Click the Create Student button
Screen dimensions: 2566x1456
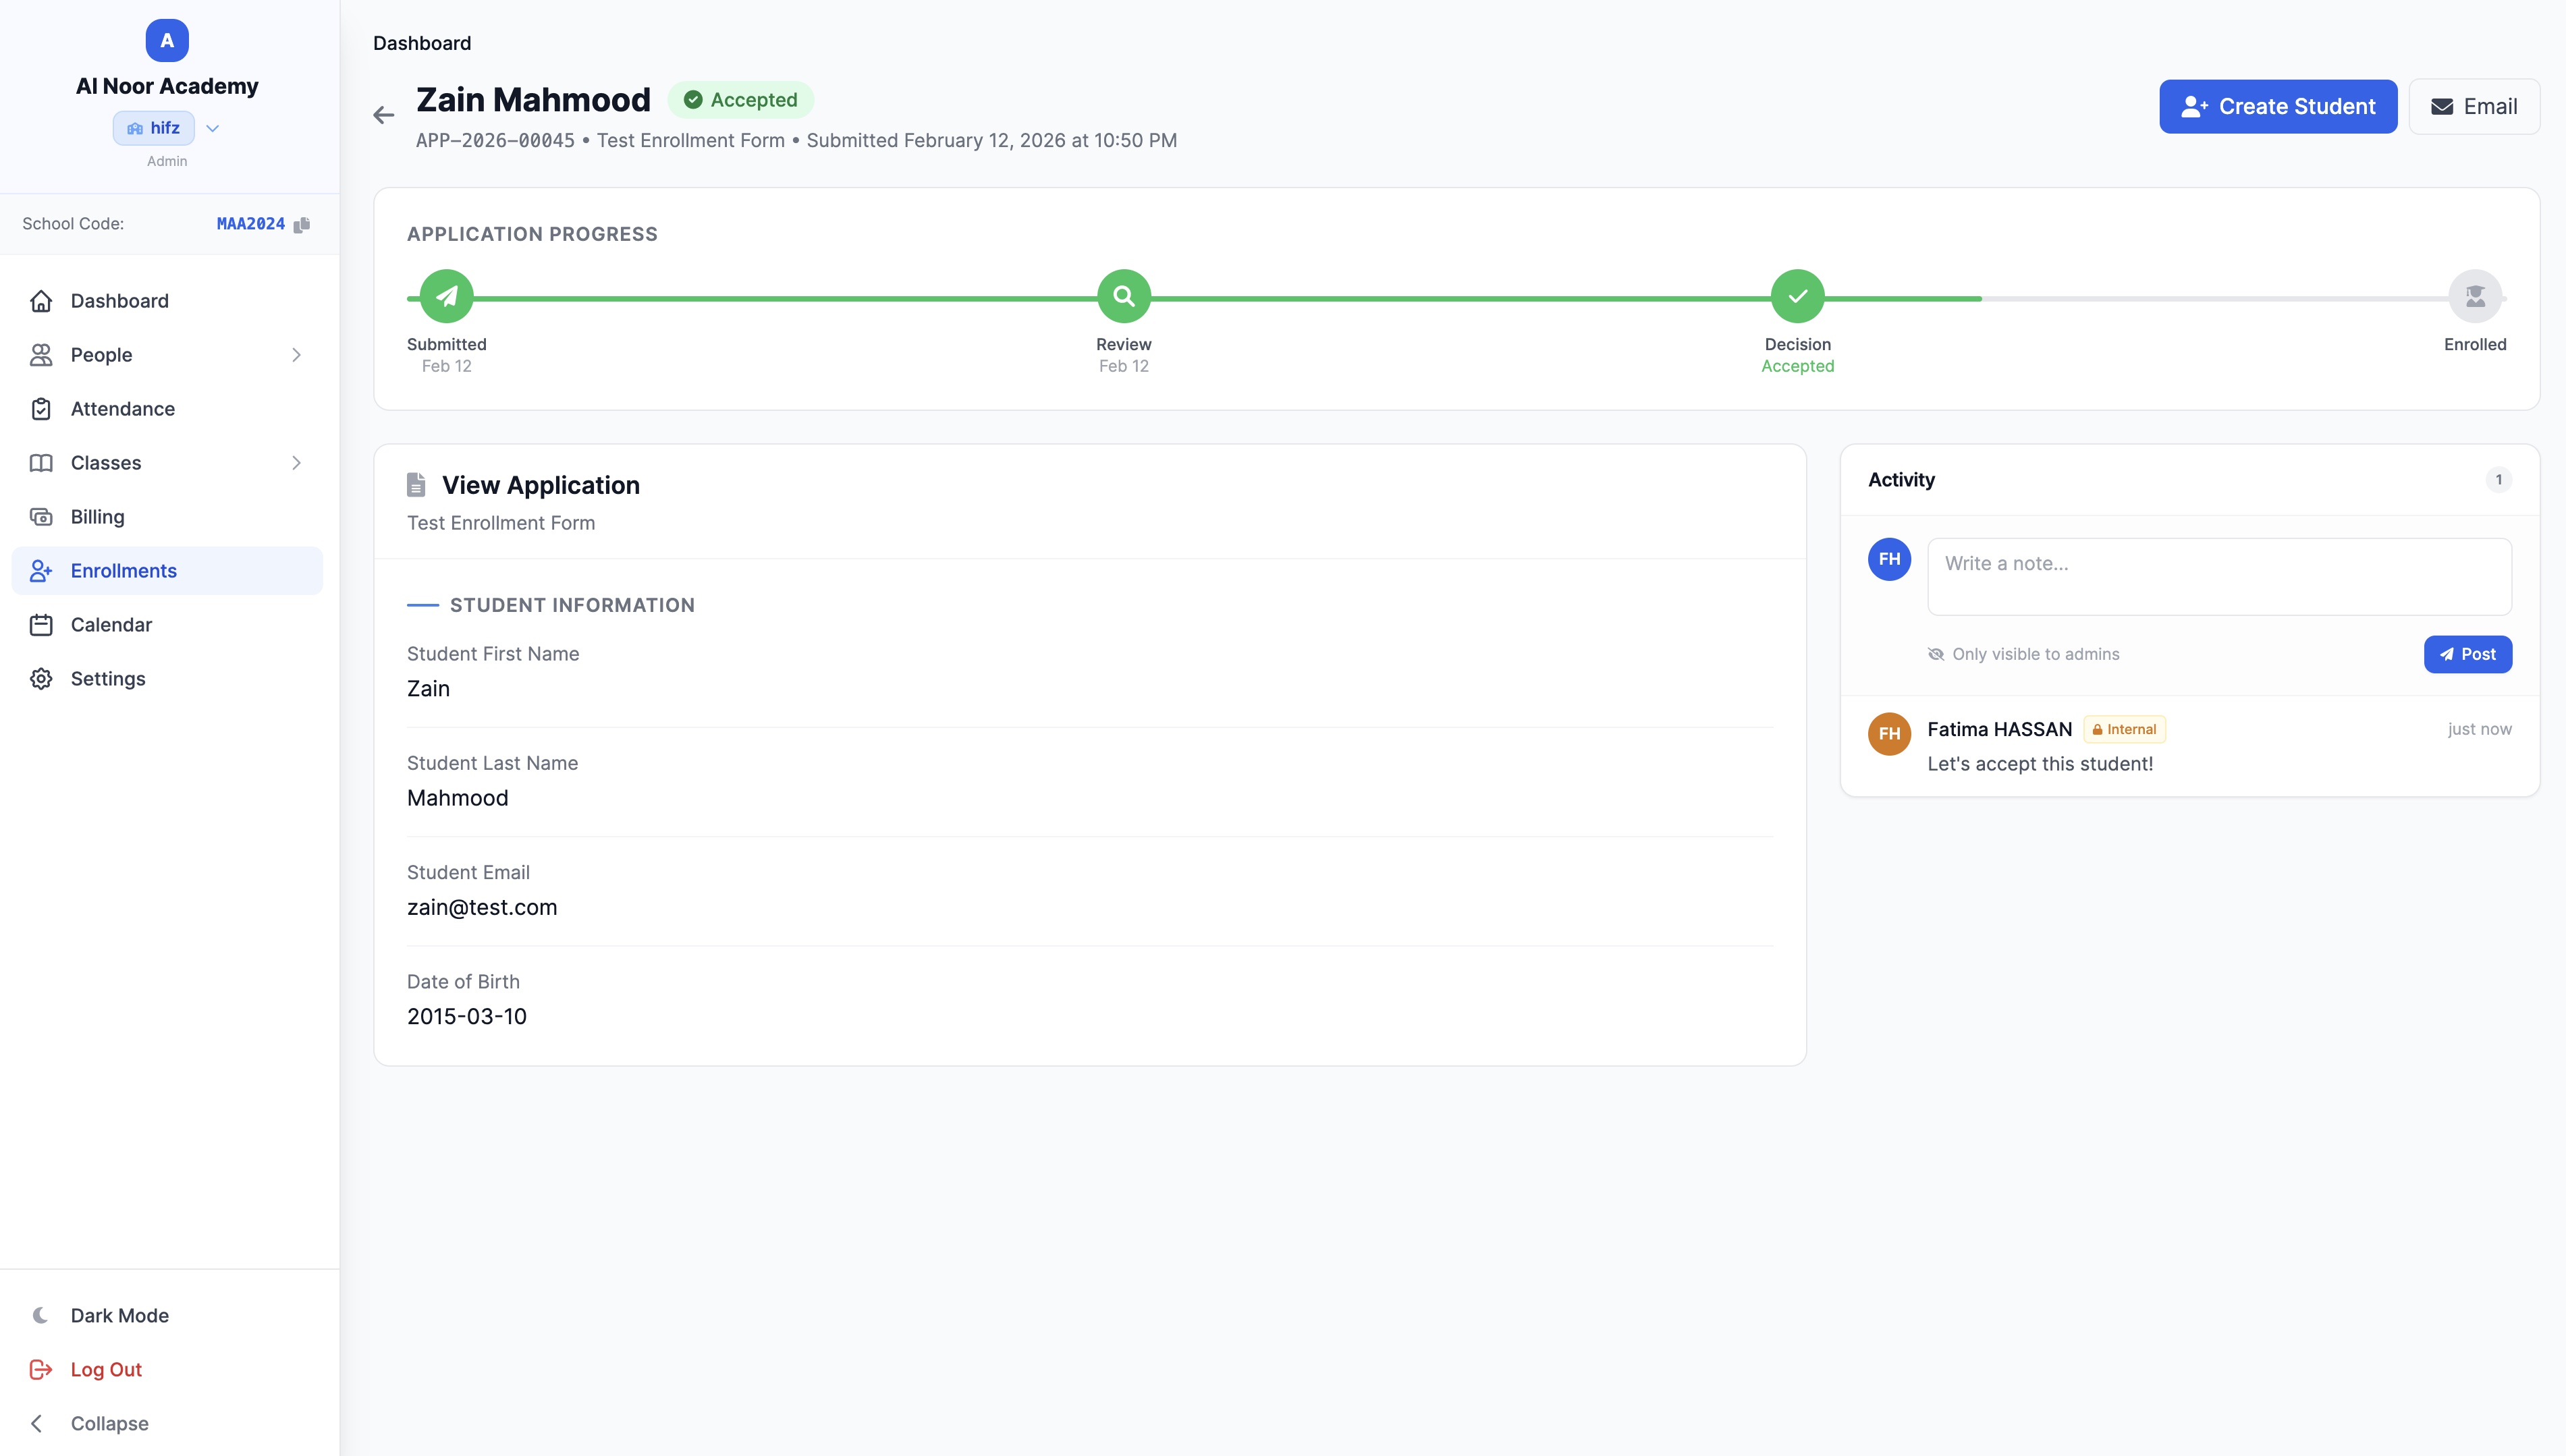click(x=2277, y=106)
